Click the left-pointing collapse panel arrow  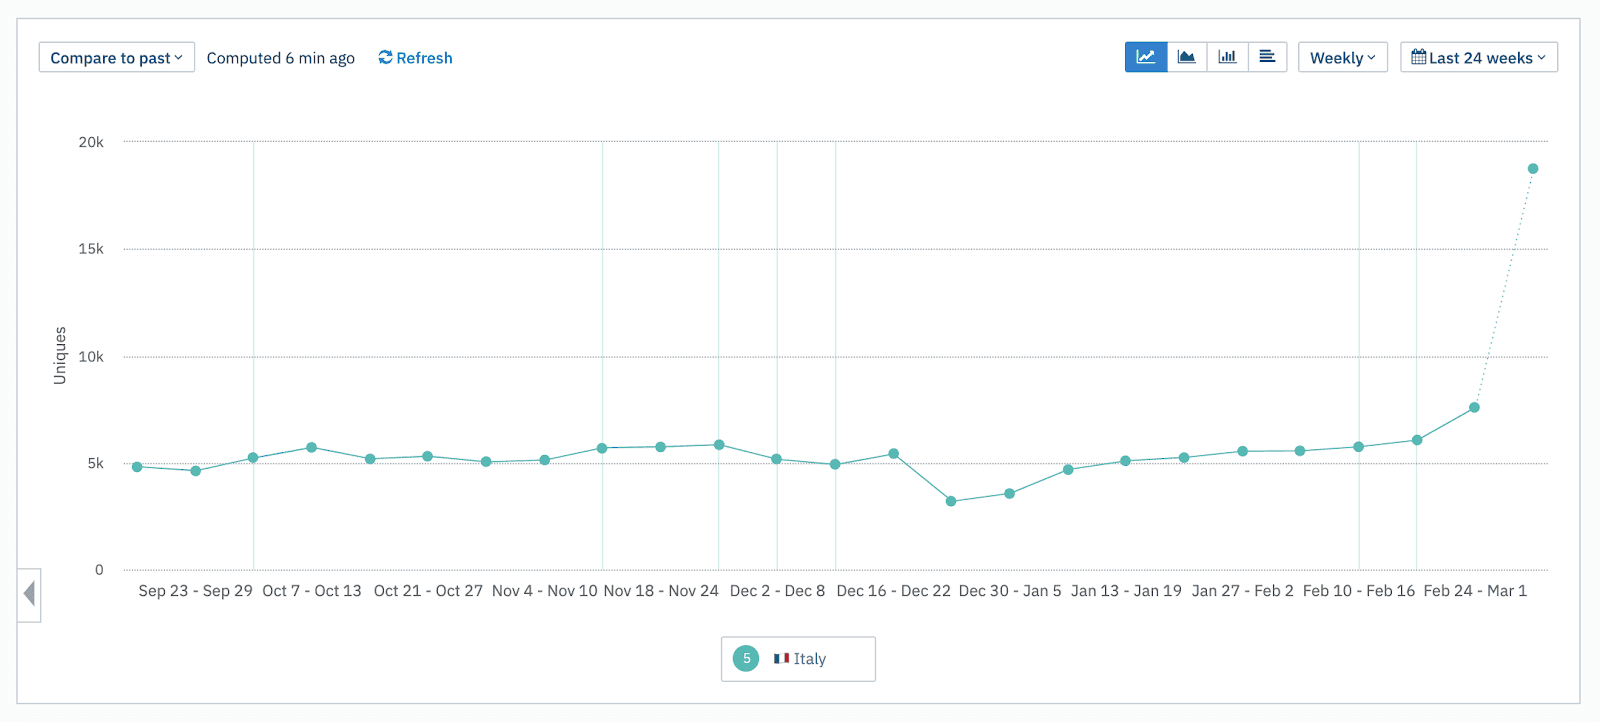coord(29,594)
